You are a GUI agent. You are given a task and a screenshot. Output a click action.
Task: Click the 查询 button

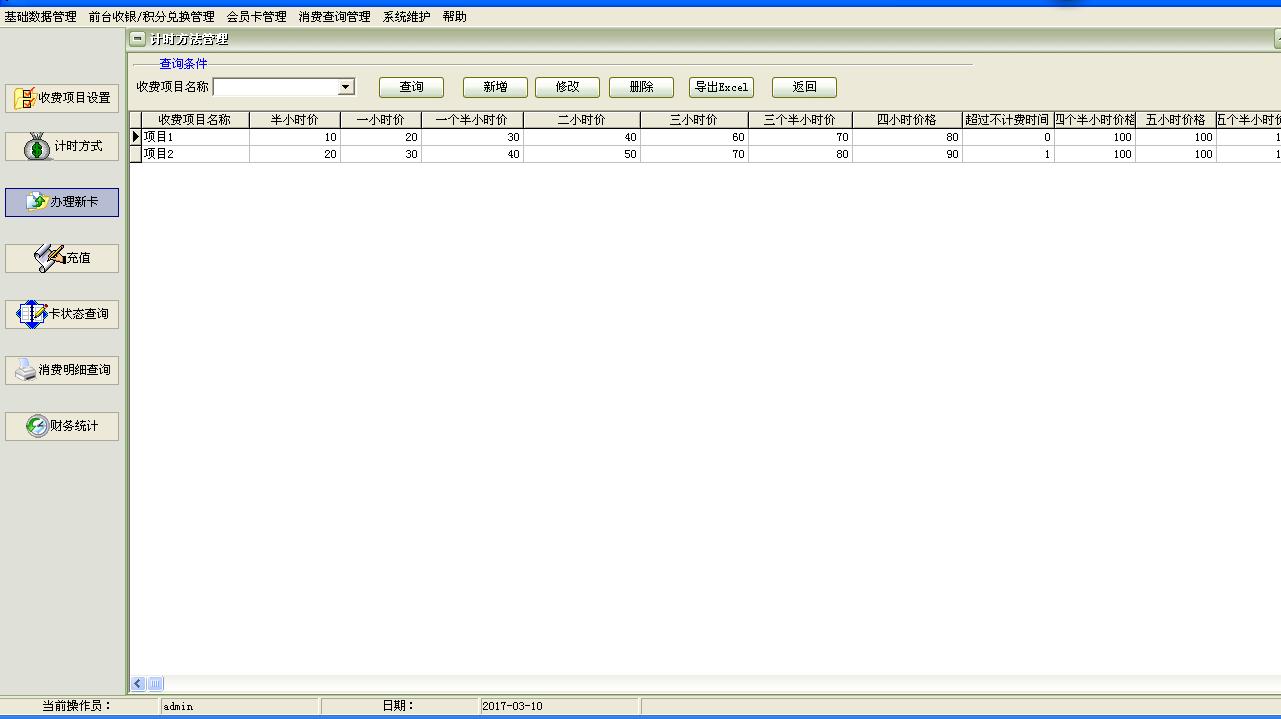click(x=411, y=87)
